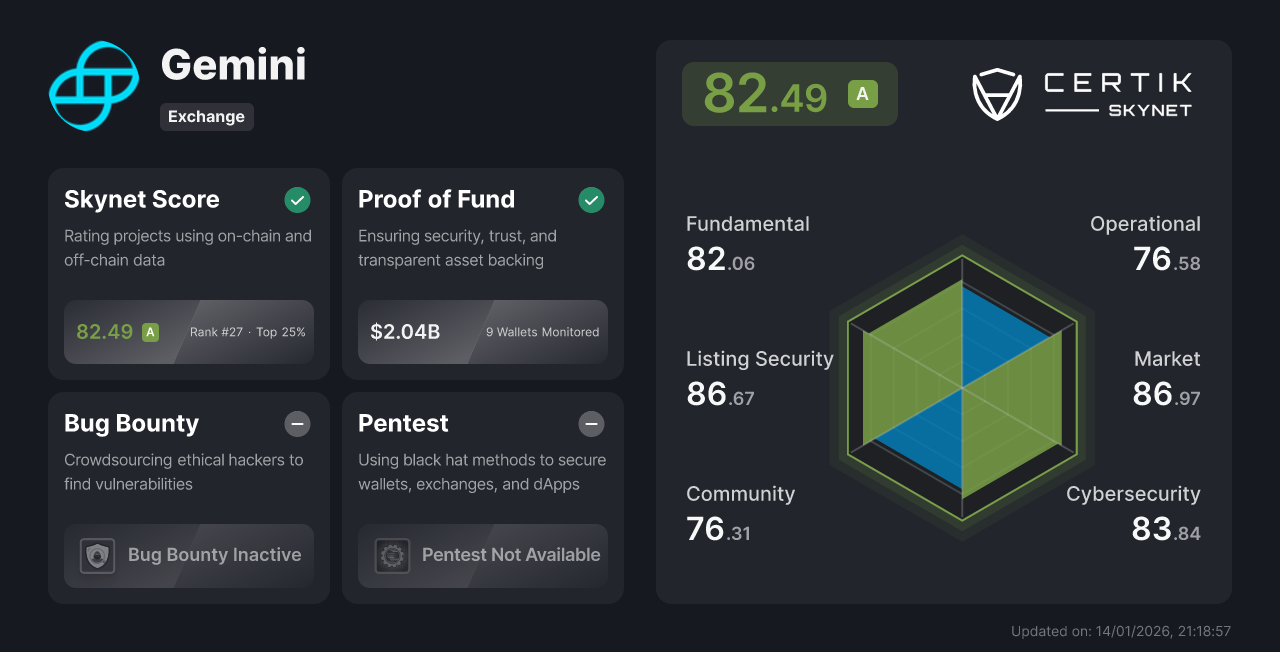This screenshot has height=652, width=1280.
Task: Click the 9 Wallets Monitored link
Action: coord(542,332)
